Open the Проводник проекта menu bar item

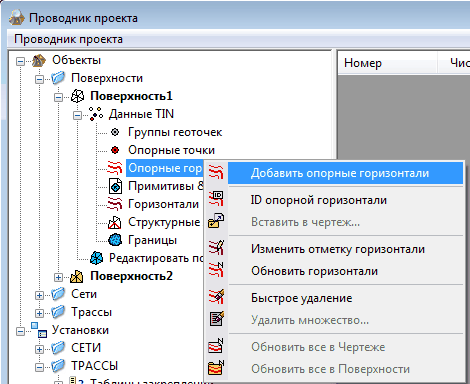68,39
